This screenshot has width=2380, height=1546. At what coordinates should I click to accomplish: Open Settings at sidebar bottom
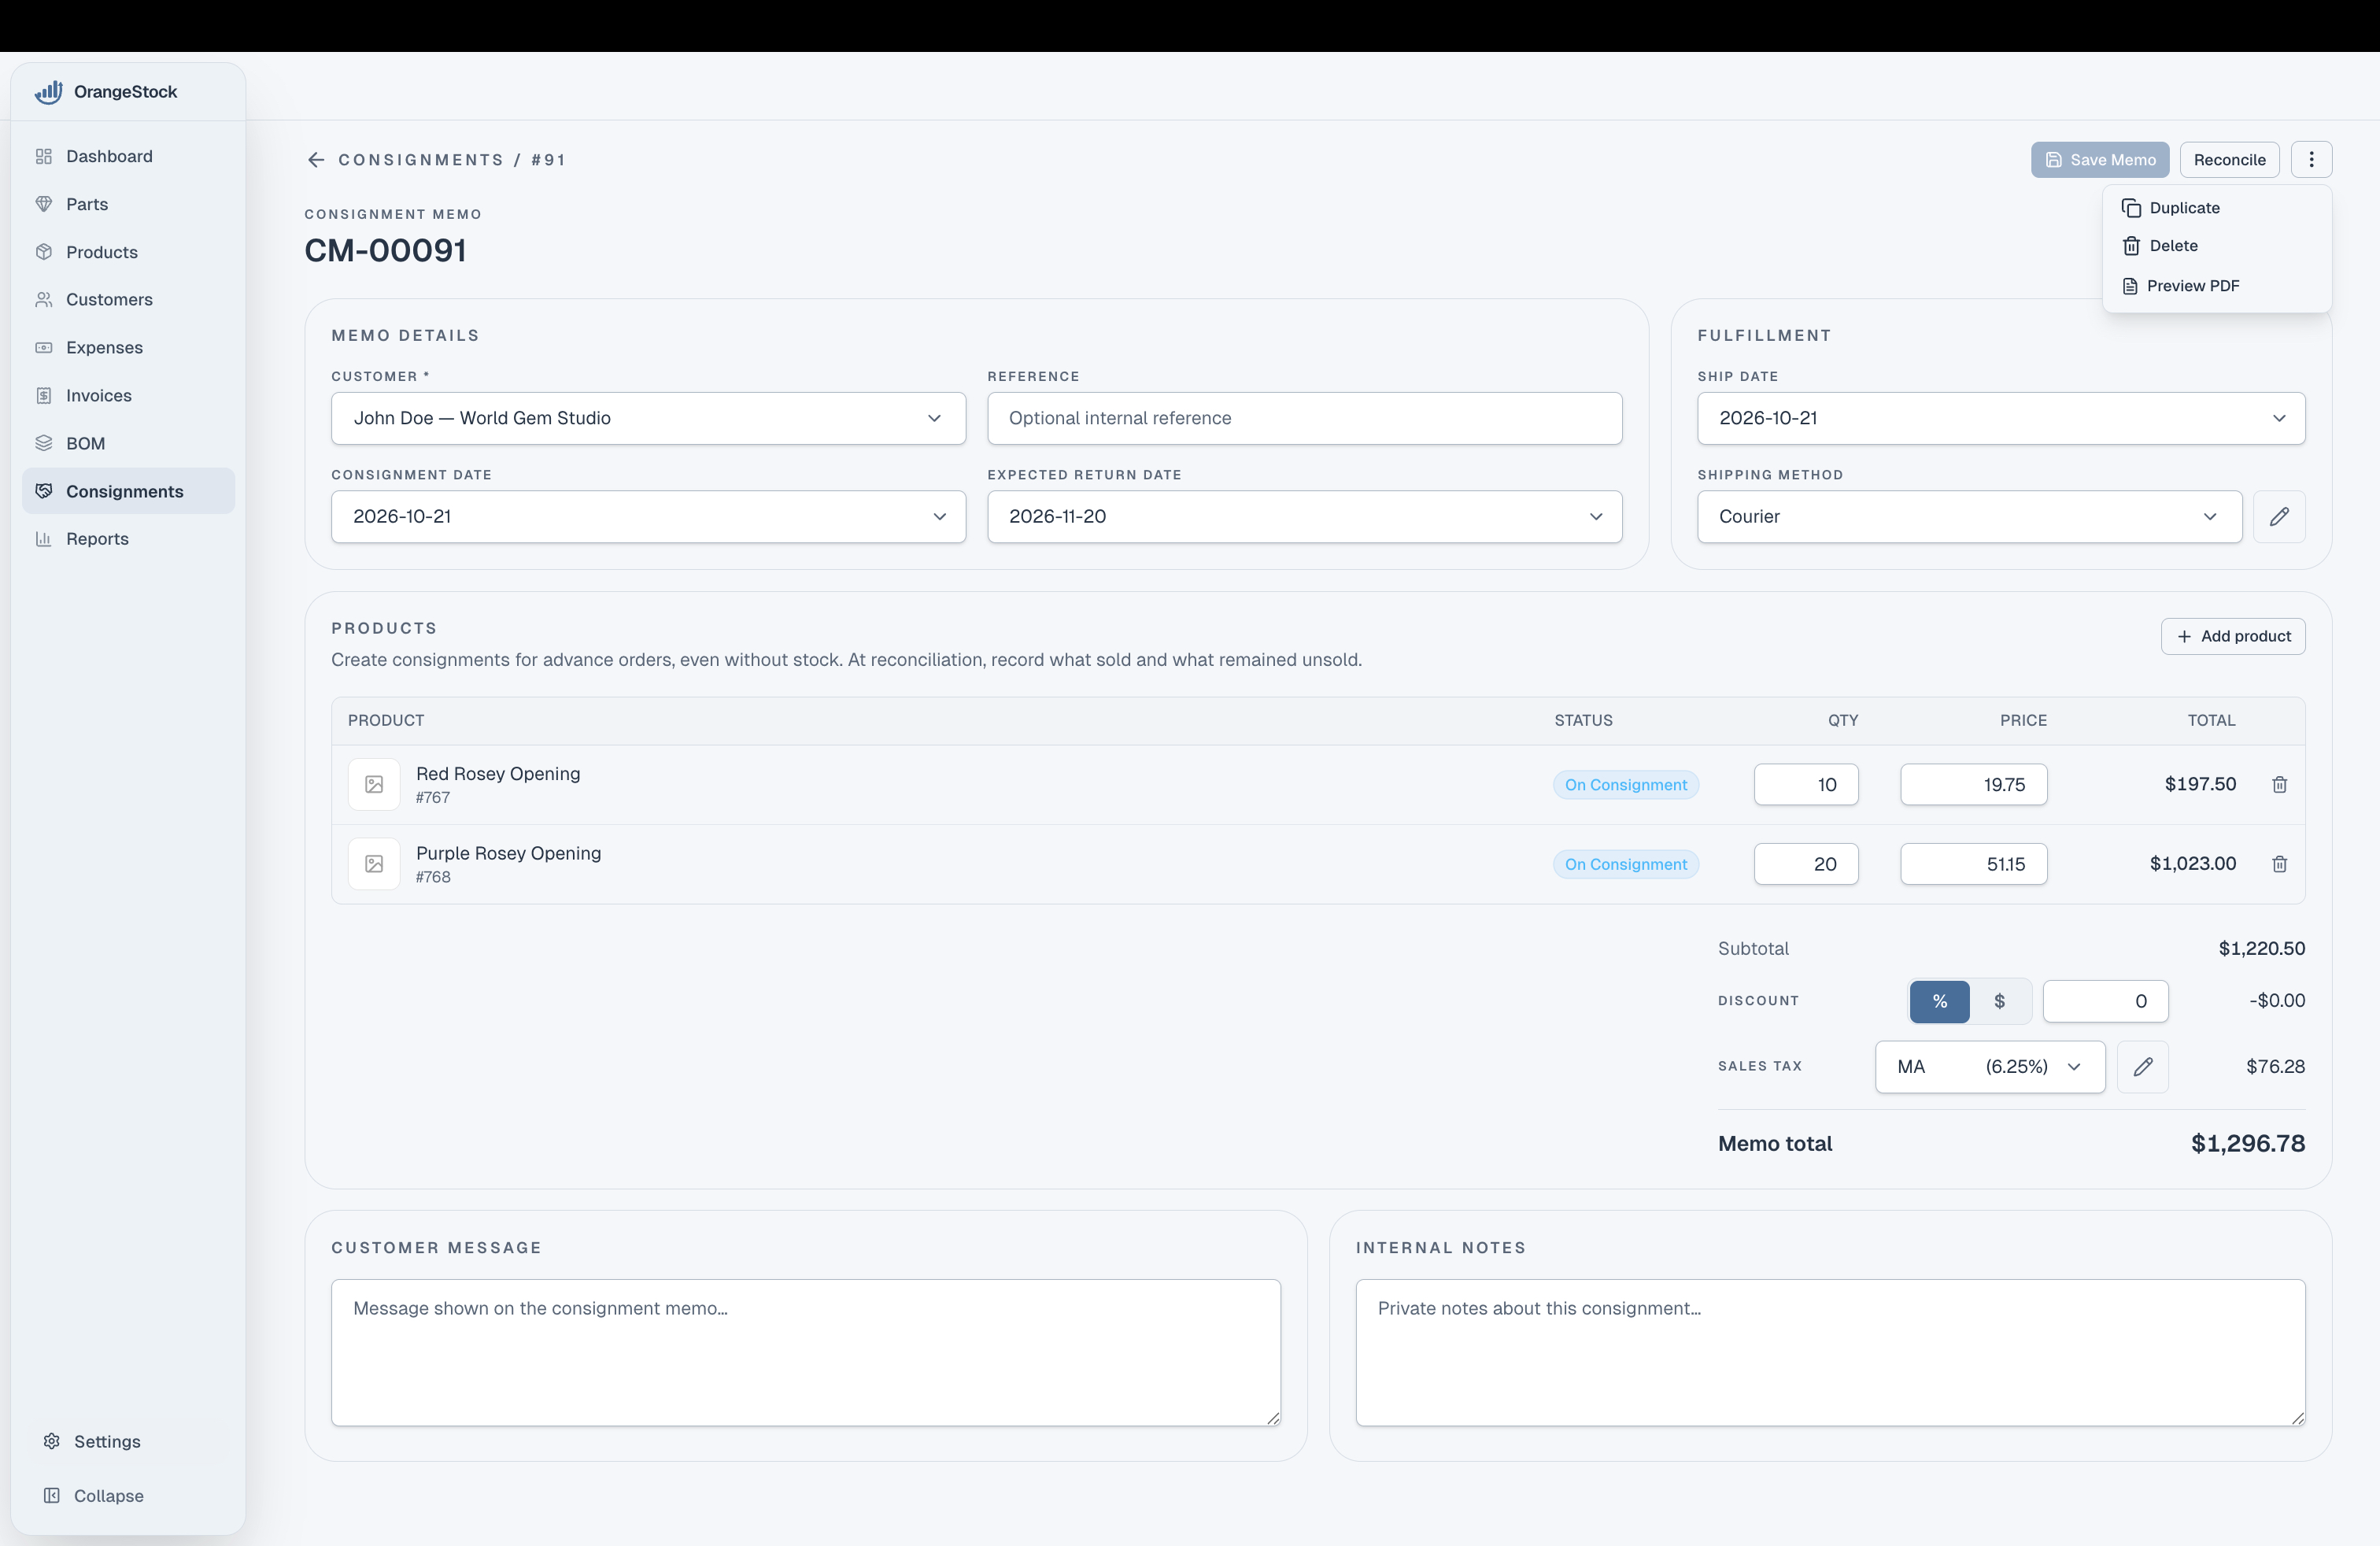128,1442
